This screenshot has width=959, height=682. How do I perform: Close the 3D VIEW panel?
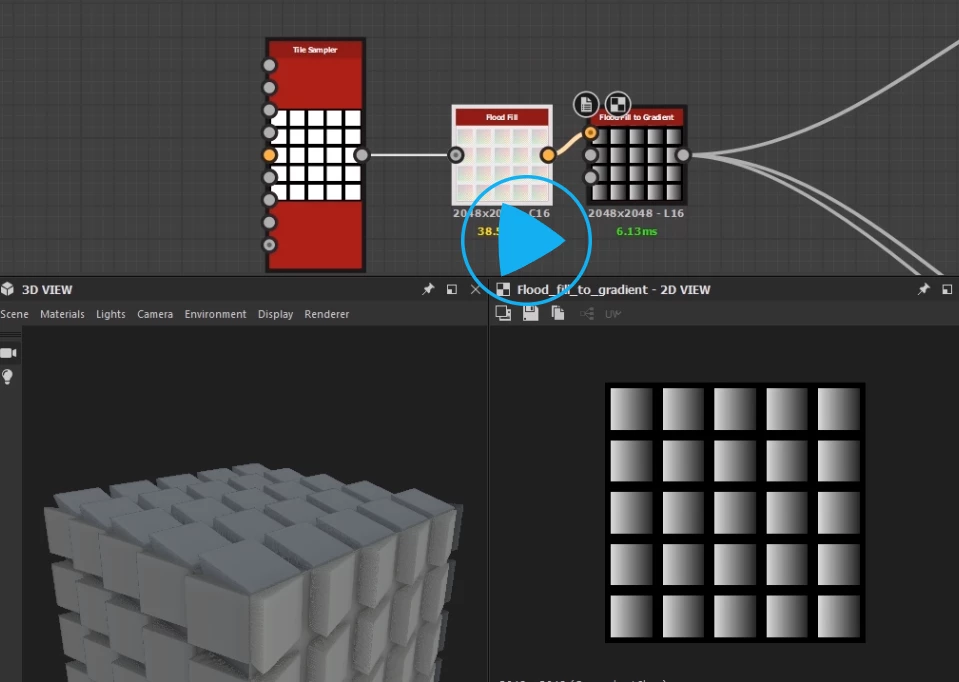pyautogui.click(x=475, y=289)
